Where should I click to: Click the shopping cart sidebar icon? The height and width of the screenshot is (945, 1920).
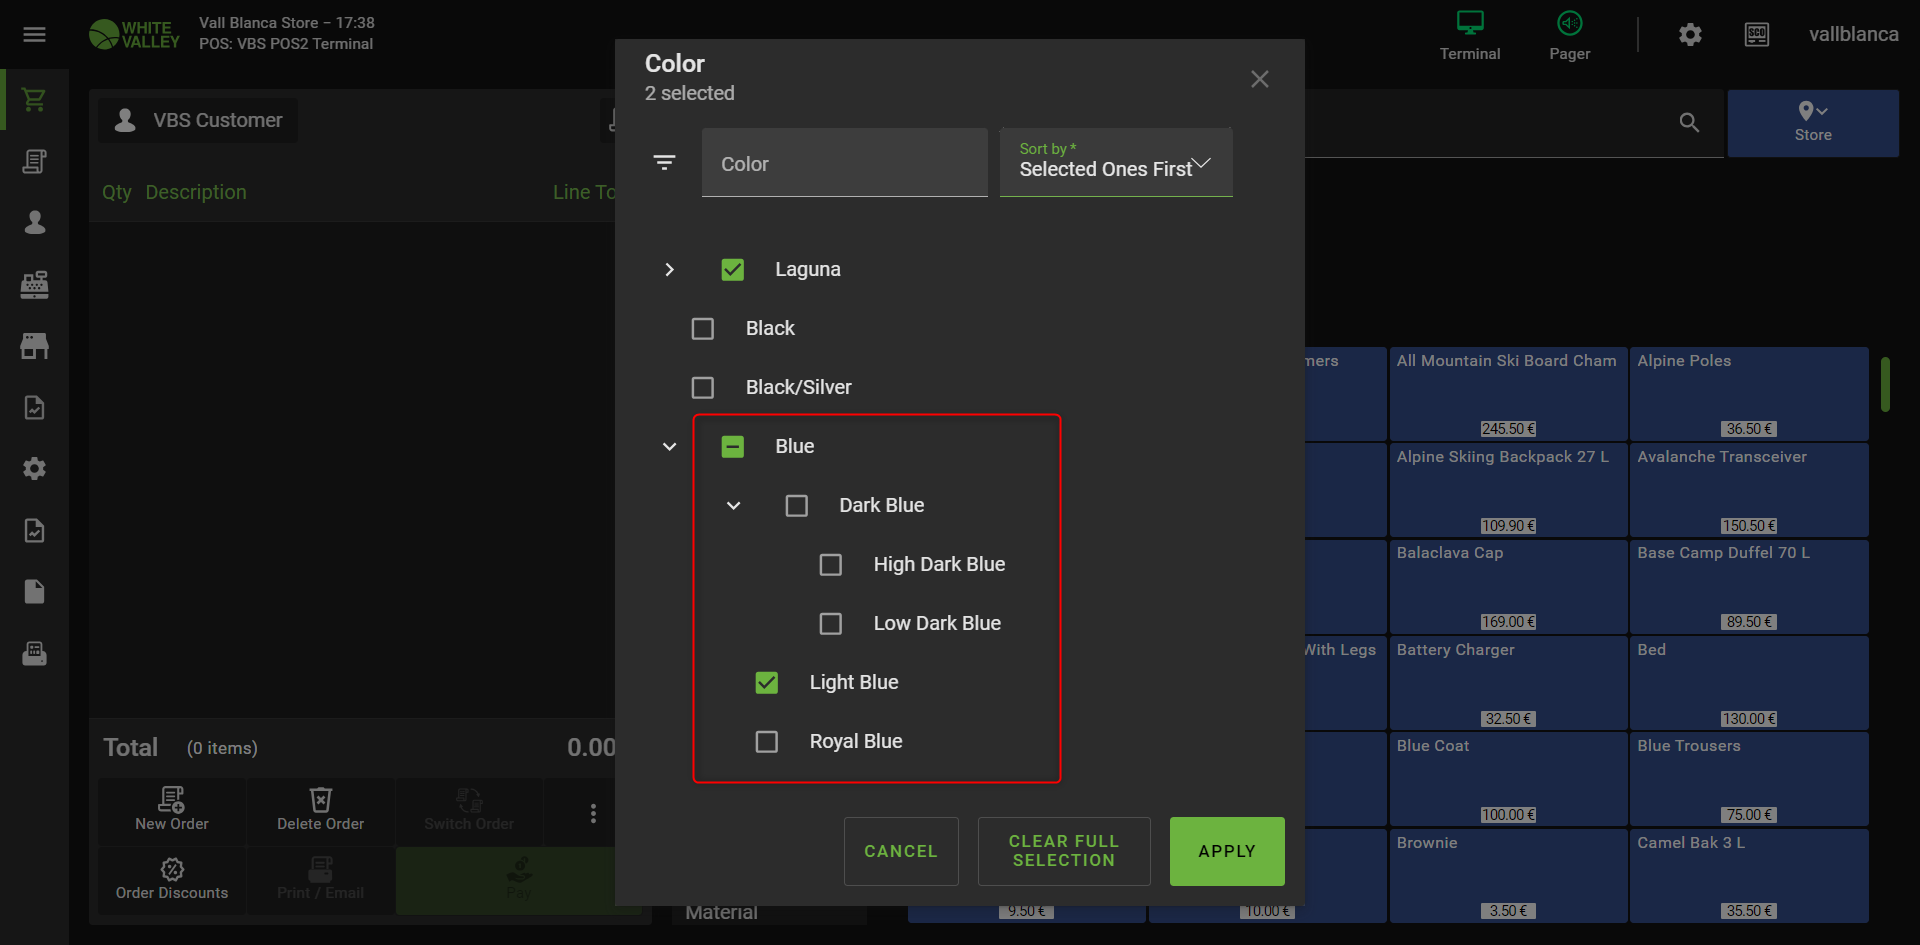[34, 100]
